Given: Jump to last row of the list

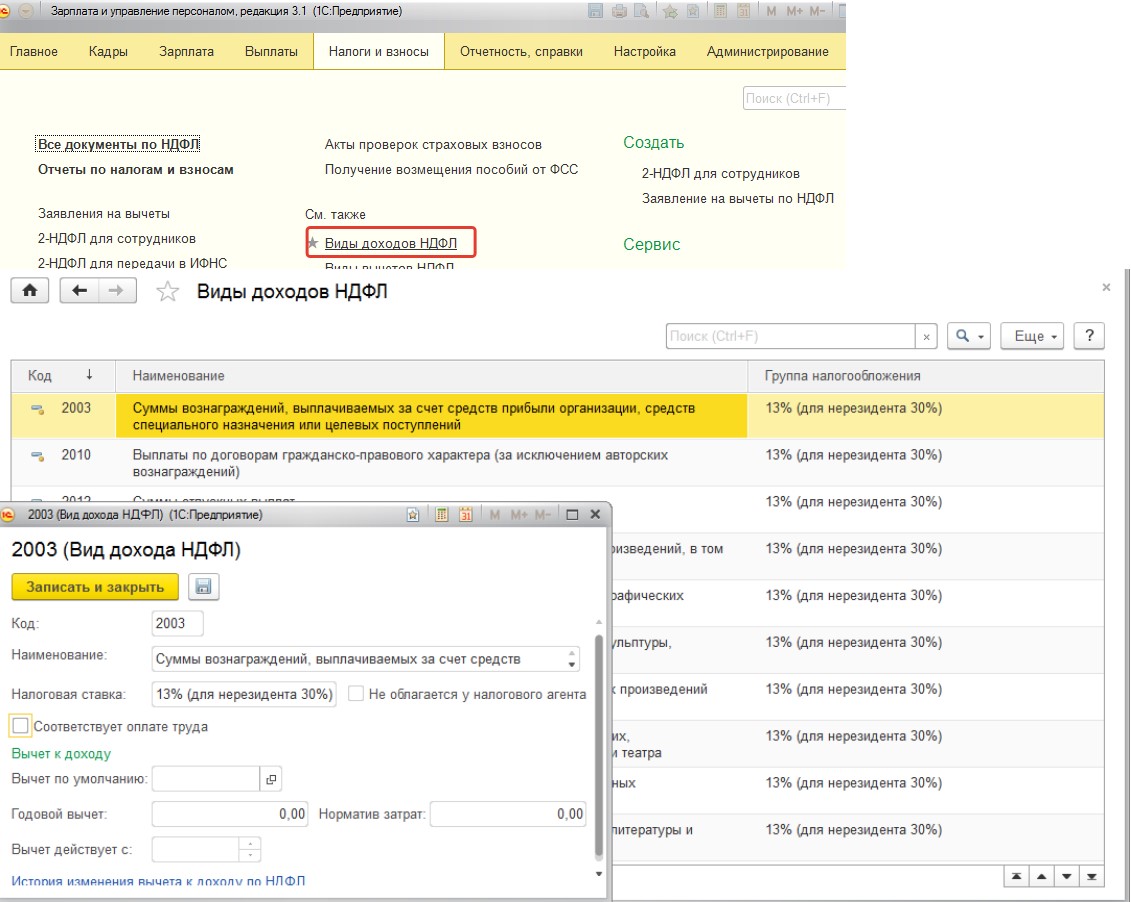Looking at the screenshot, I should coord(1091,877).
